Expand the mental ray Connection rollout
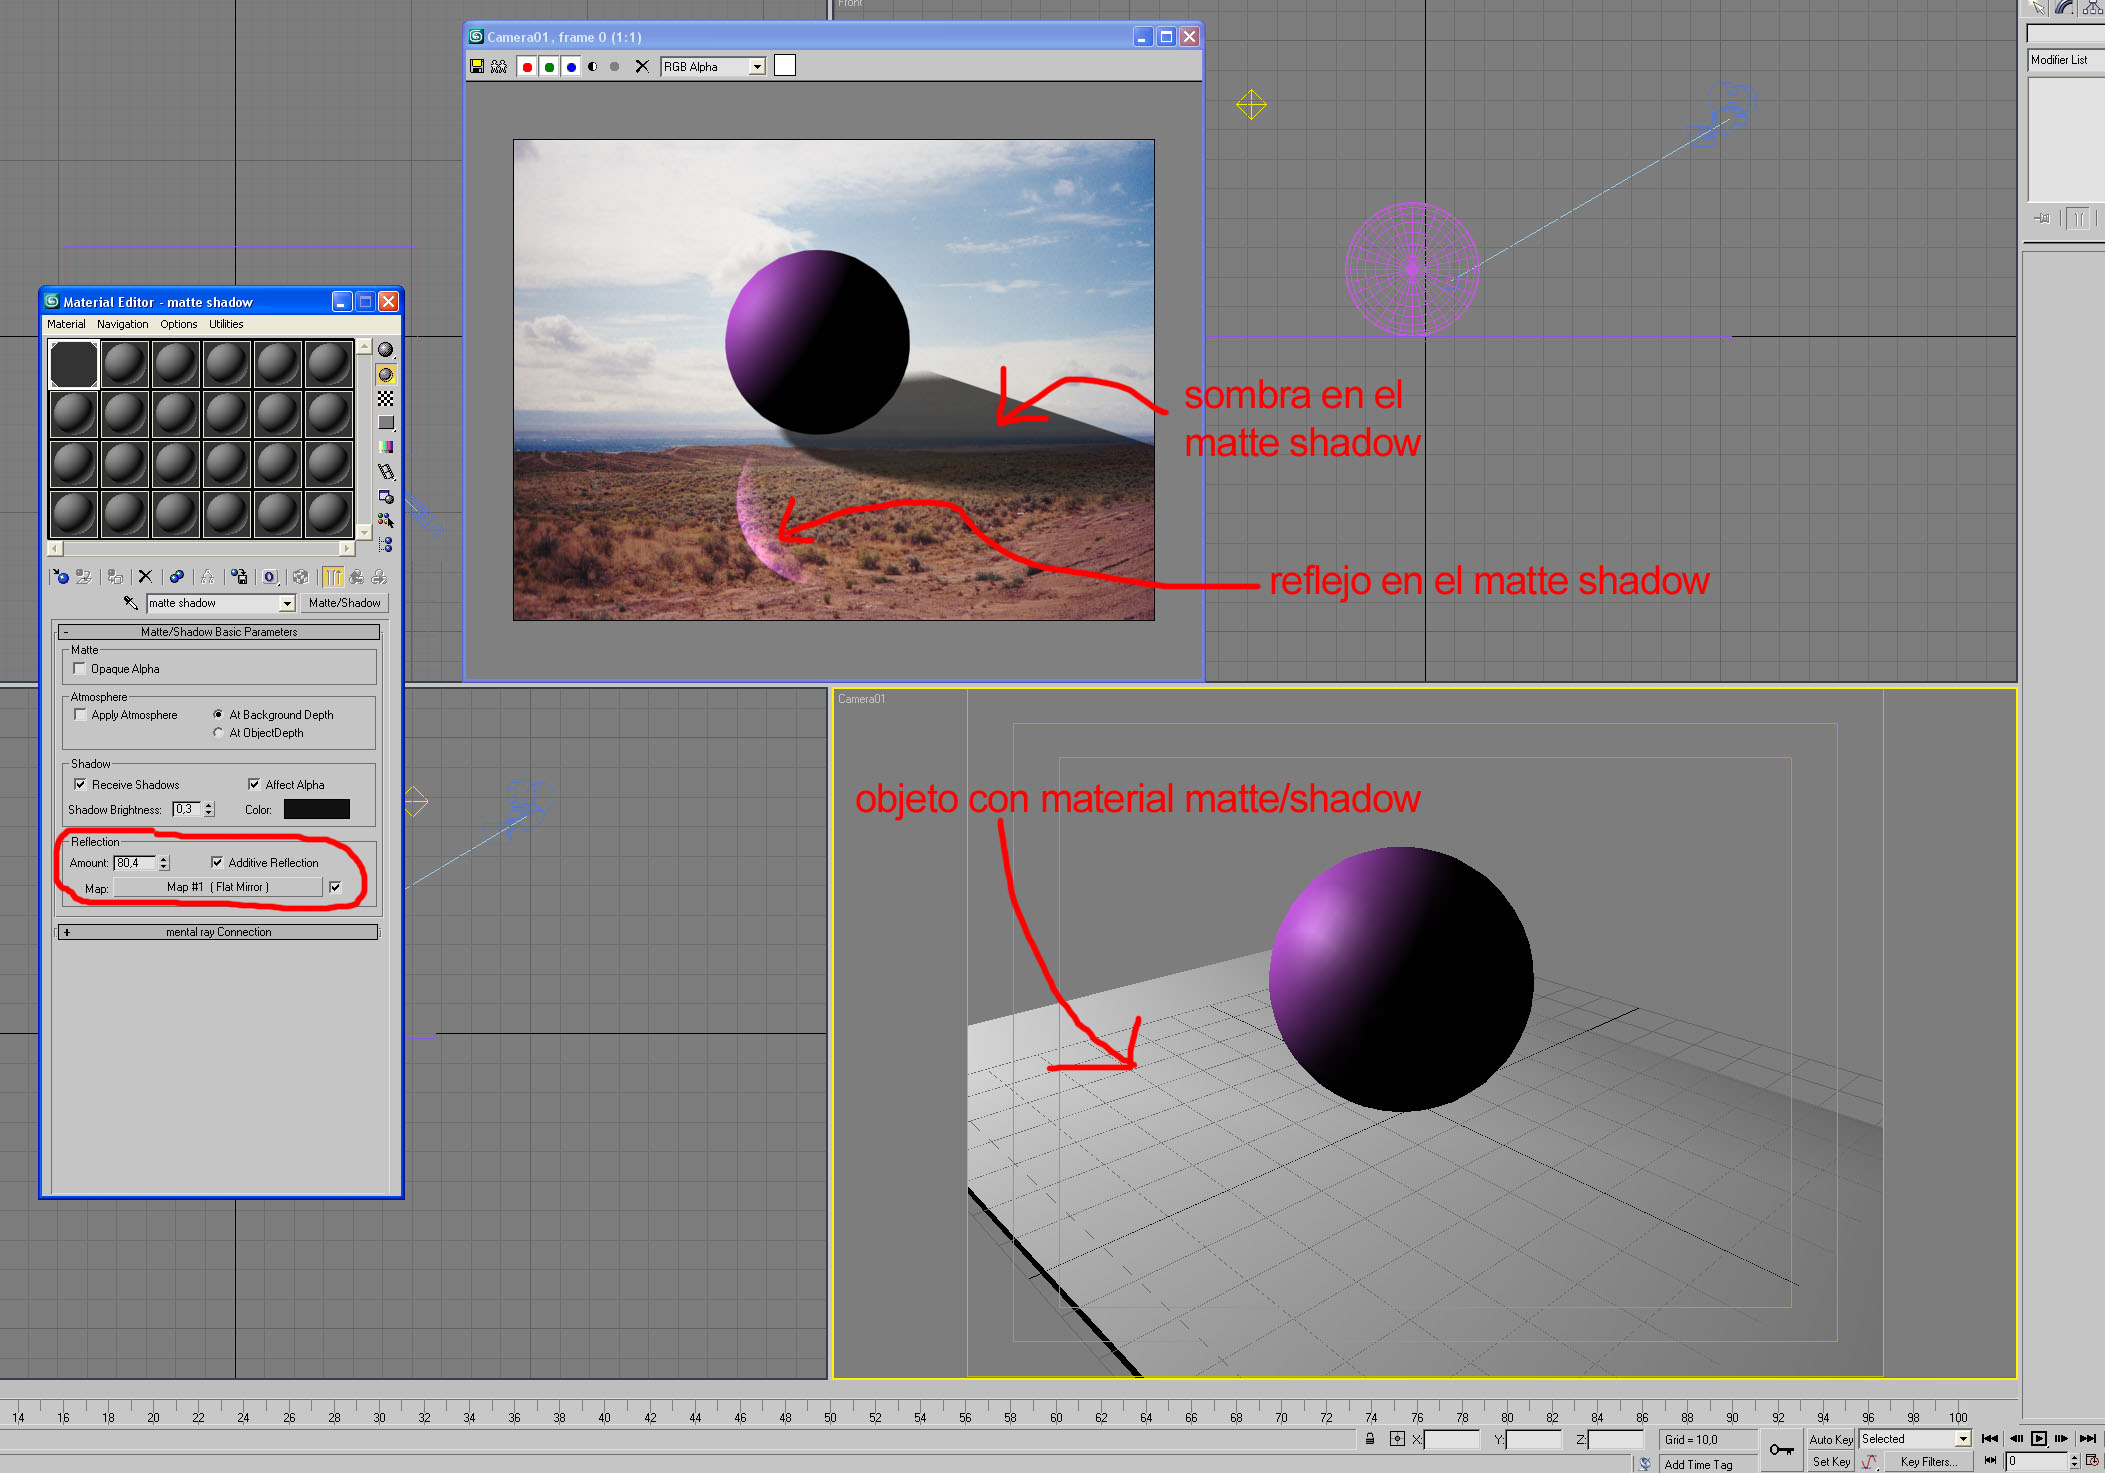This screenshot has width=2105, height=1473. (218, 932)
